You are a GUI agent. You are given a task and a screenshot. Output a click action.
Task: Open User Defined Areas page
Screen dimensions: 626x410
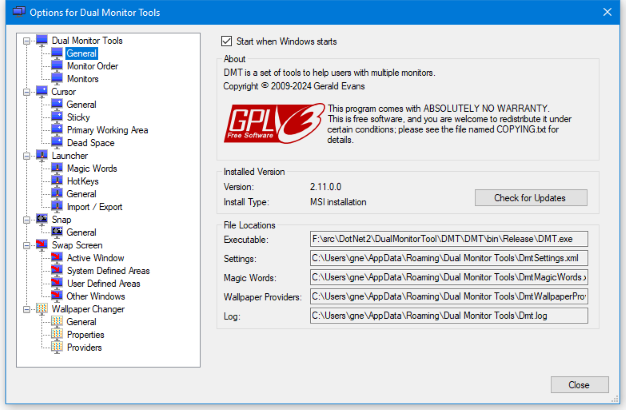(103, 283)
